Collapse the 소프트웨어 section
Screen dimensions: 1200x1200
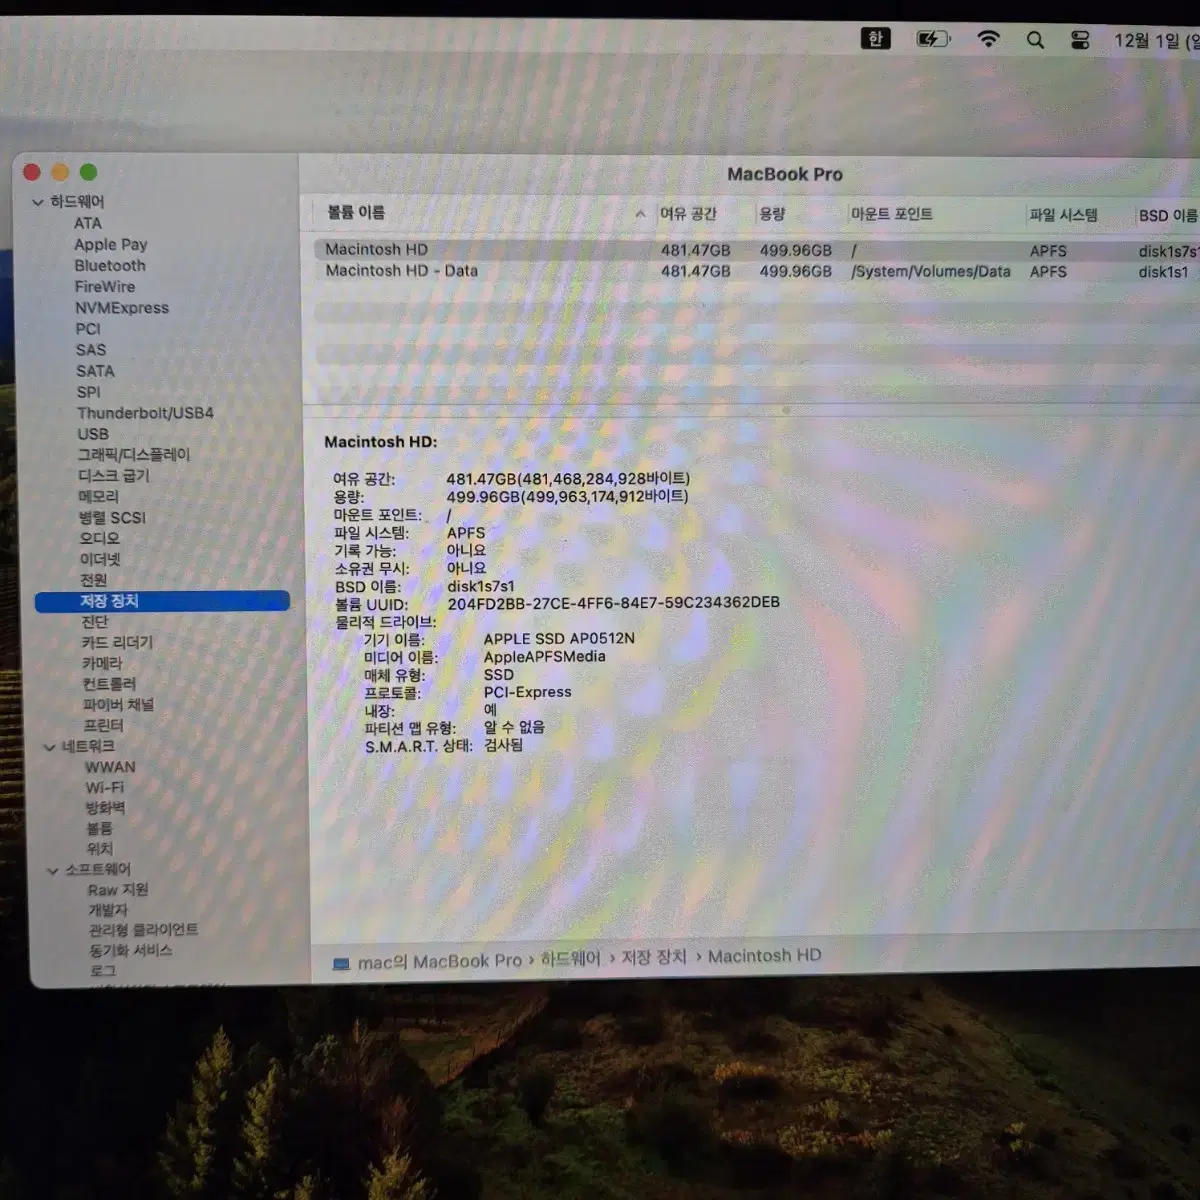52,870
